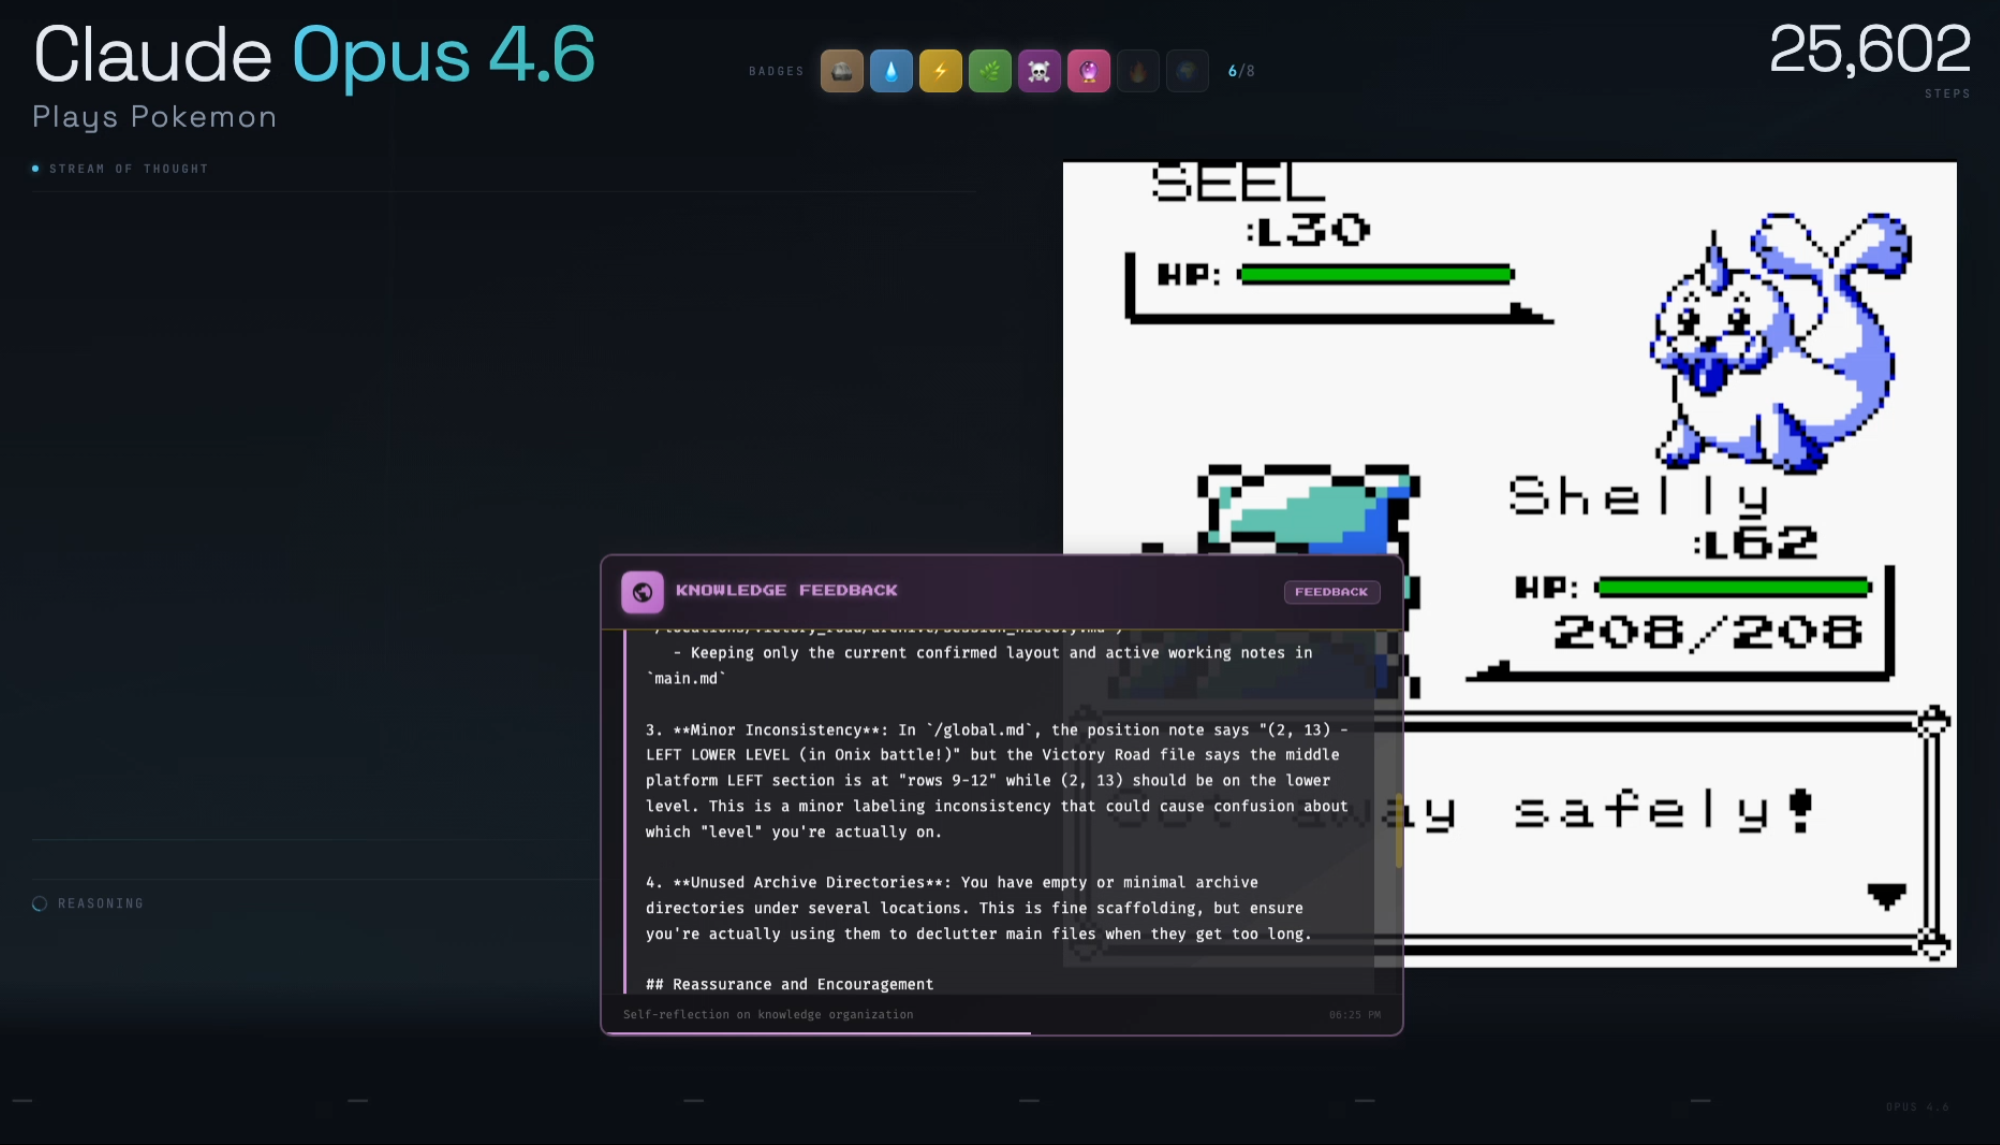This screenshot has width=2000, height=1145.
Task: Click the Stream of Thought section header
Action: (128, 169)
